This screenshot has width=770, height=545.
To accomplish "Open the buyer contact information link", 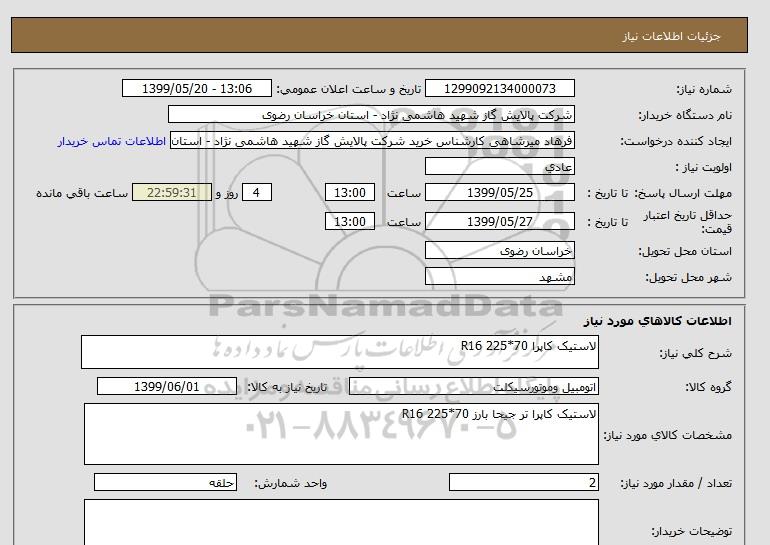I will coord(112,141).
